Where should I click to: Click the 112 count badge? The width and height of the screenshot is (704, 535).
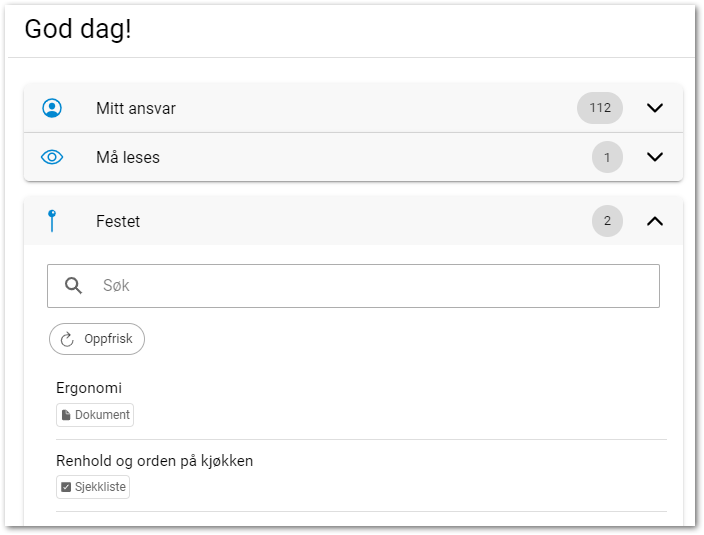600,108
